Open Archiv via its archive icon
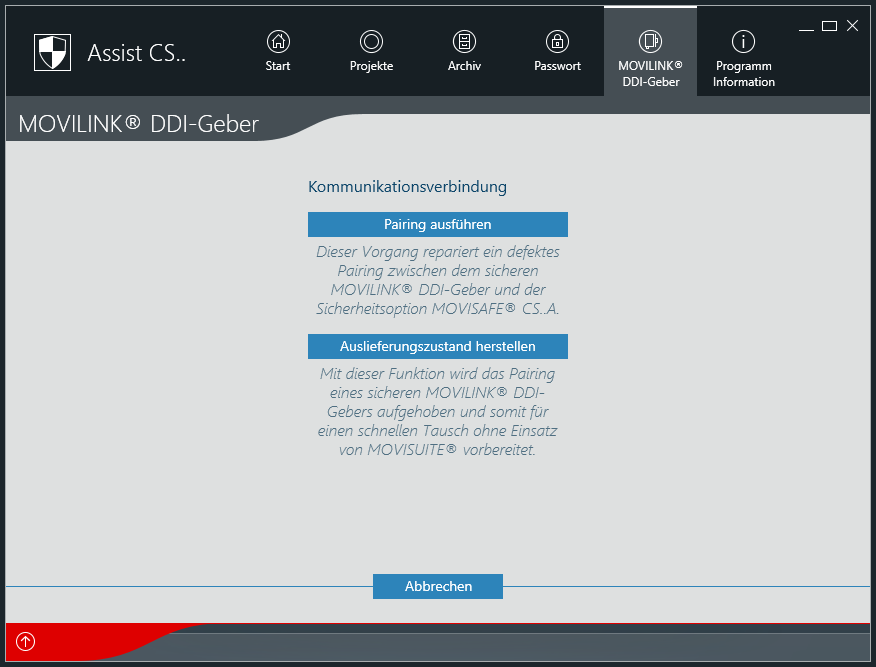Viewport: 876px width, 667px height. pyautogui.click(x=464, y=42)
